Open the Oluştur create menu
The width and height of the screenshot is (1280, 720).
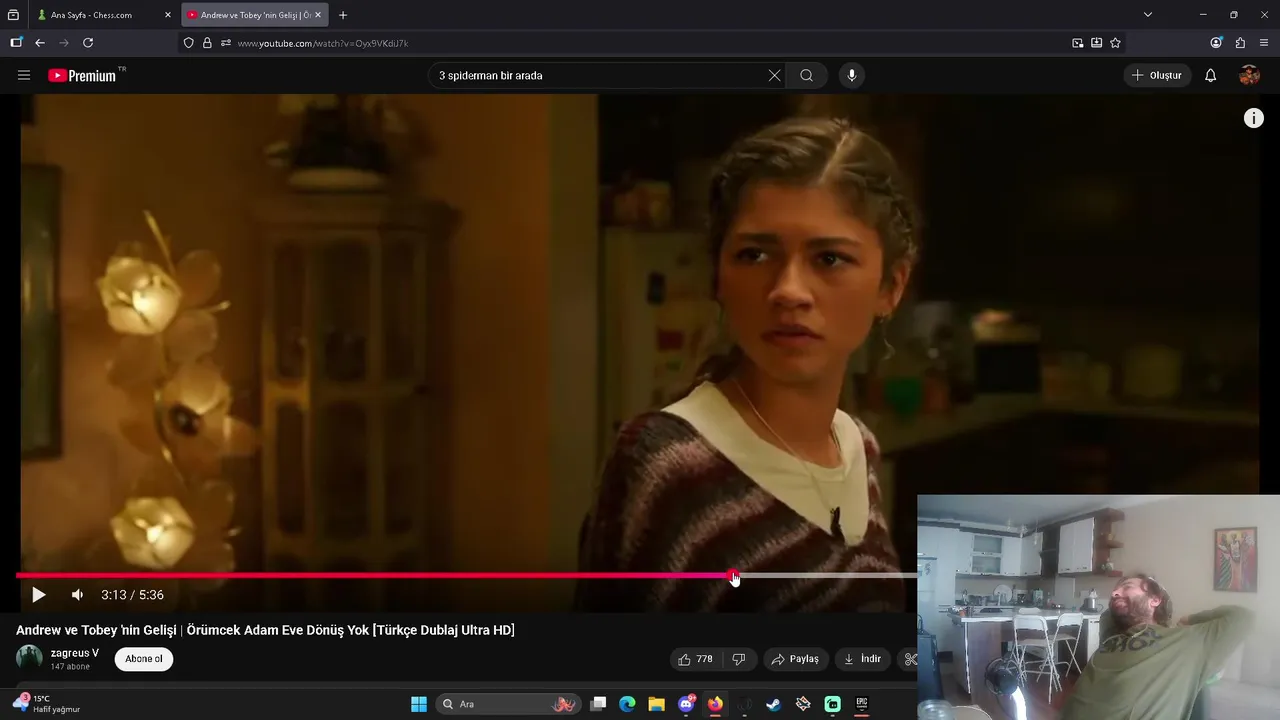(1157, 75)
